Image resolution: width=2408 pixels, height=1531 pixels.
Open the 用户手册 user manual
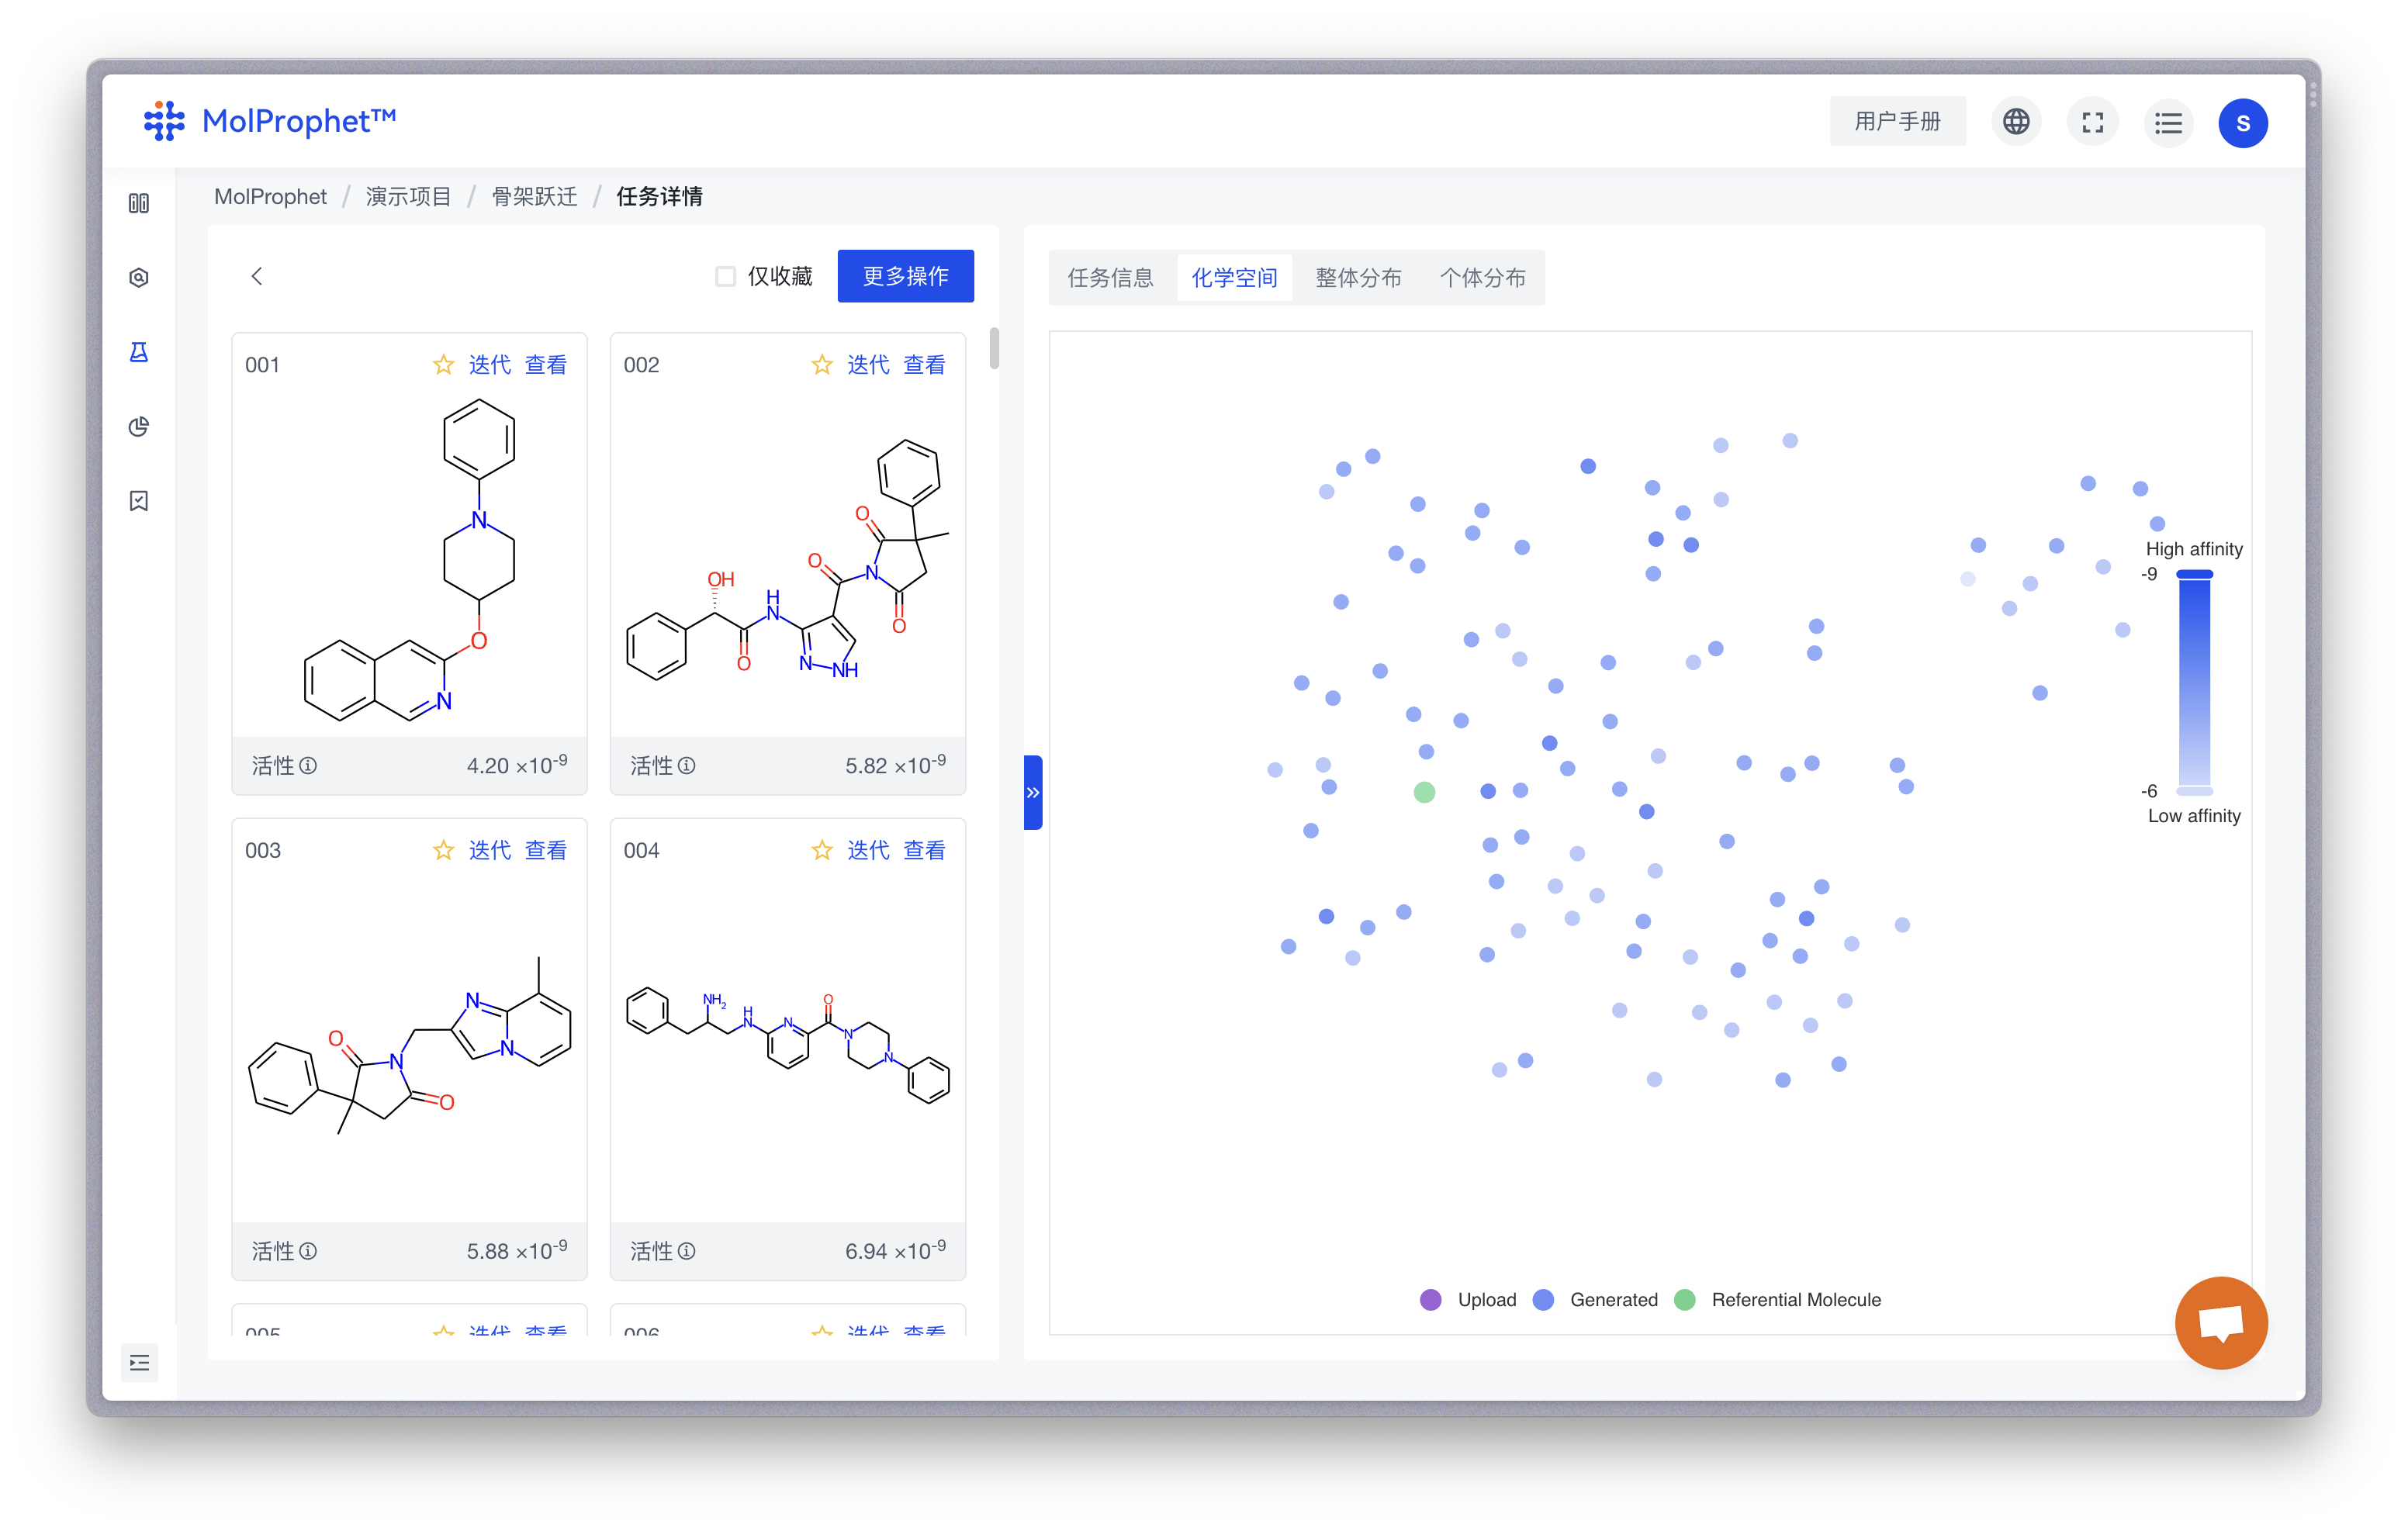[1897, 122]
